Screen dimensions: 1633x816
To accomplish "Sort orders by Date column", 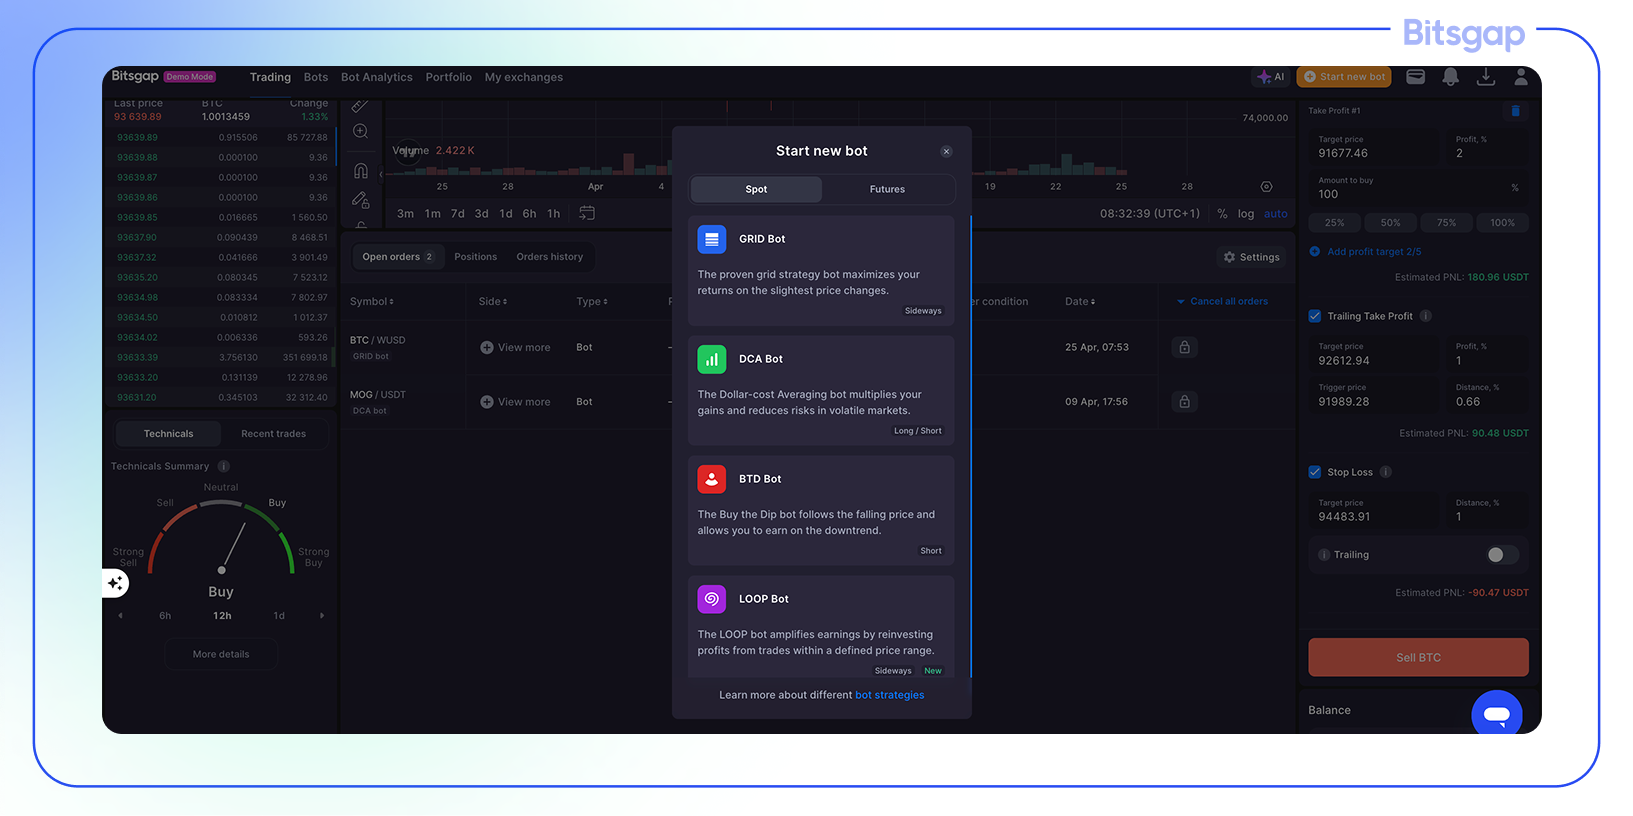I will coord(1080,301).
